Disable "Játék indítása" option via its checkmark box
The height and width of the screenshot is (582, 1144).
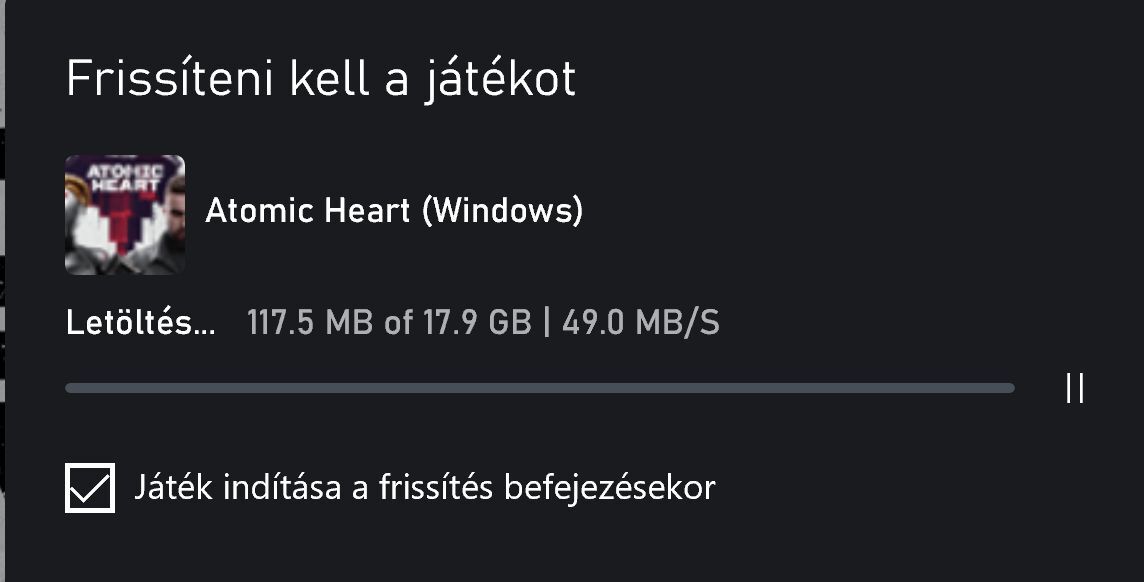pos(90,488)
